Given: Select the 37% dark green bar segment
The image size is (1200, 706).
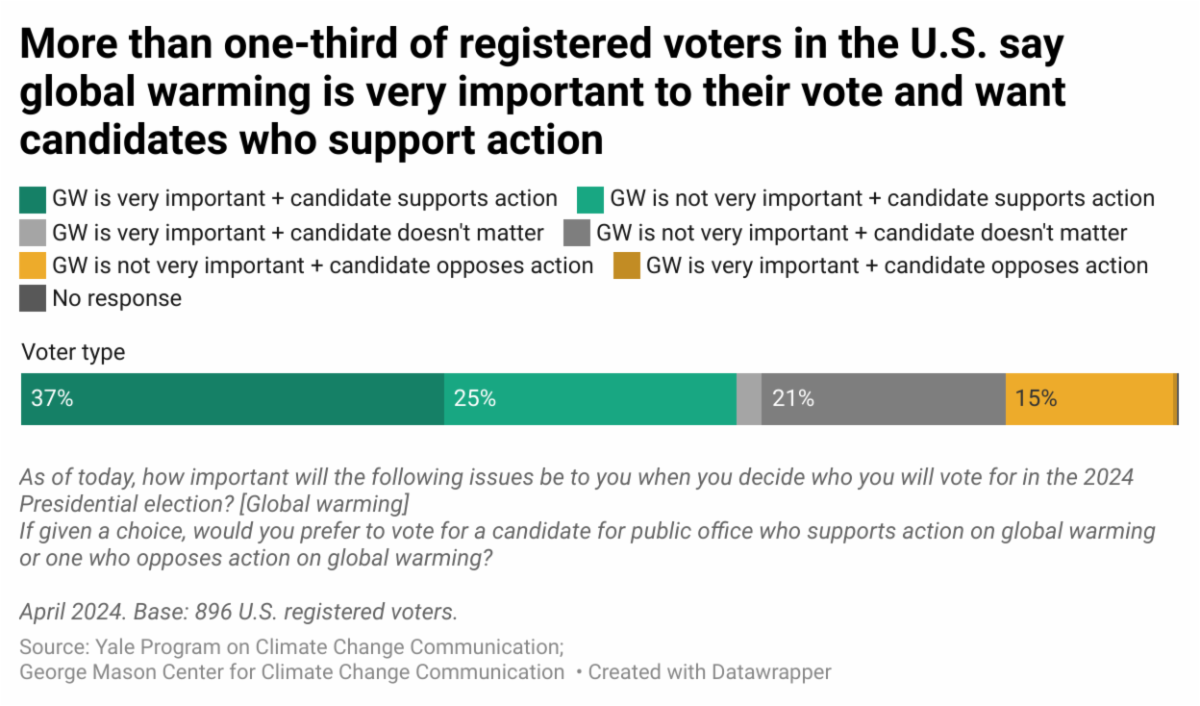Looking at the screenshot, I should pos(232,399).
